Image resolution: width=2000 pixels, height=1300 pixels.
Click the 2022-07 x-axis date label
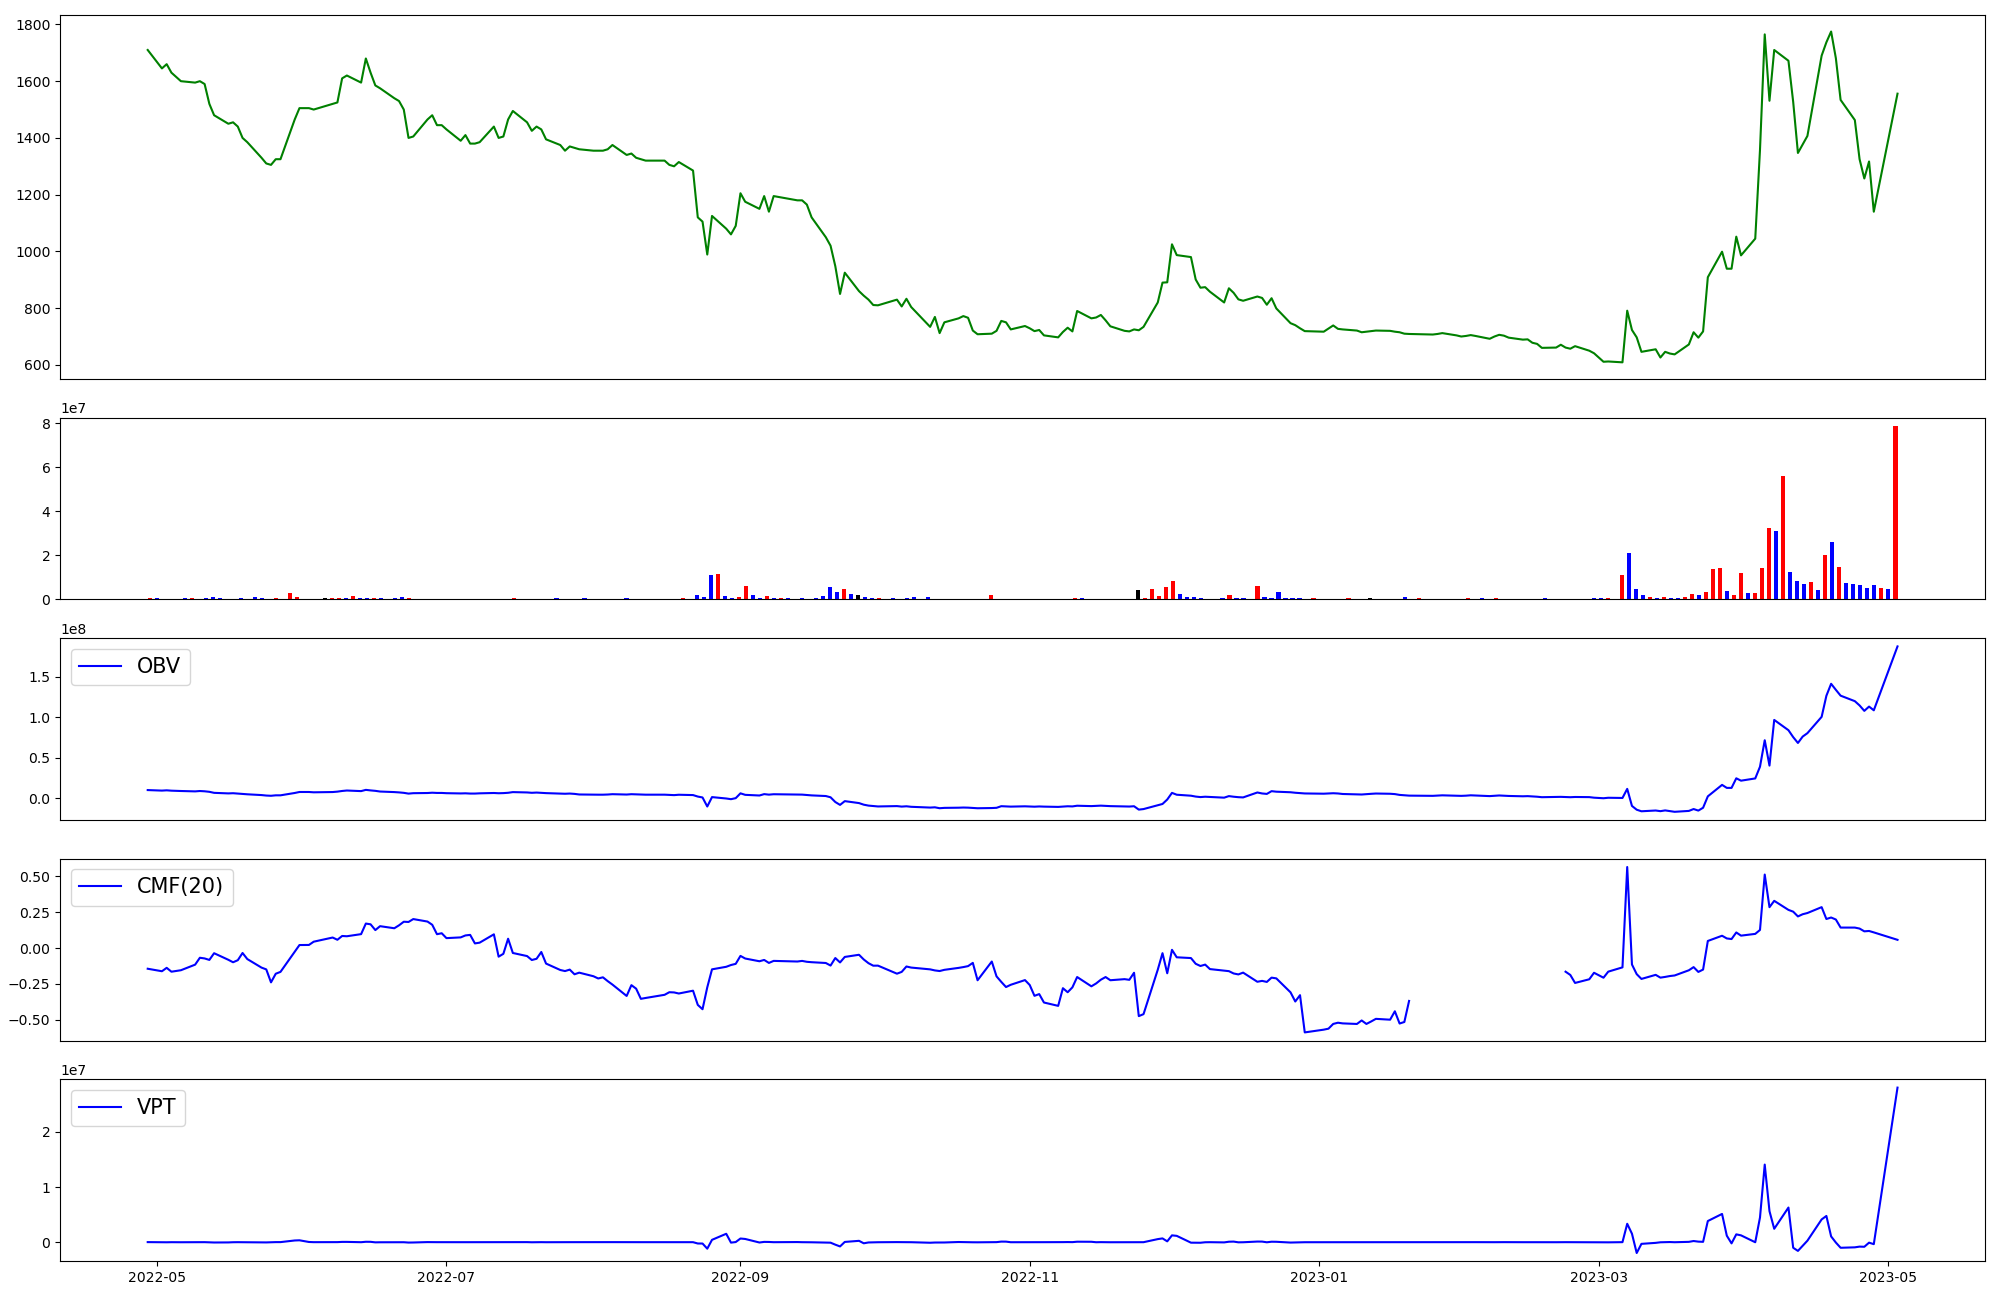[445, 1277]
